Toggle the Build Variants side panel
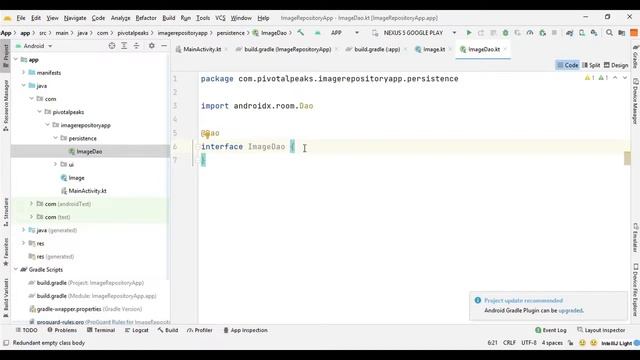Screen dimensions: 640x360 click(x=5, y=298)
